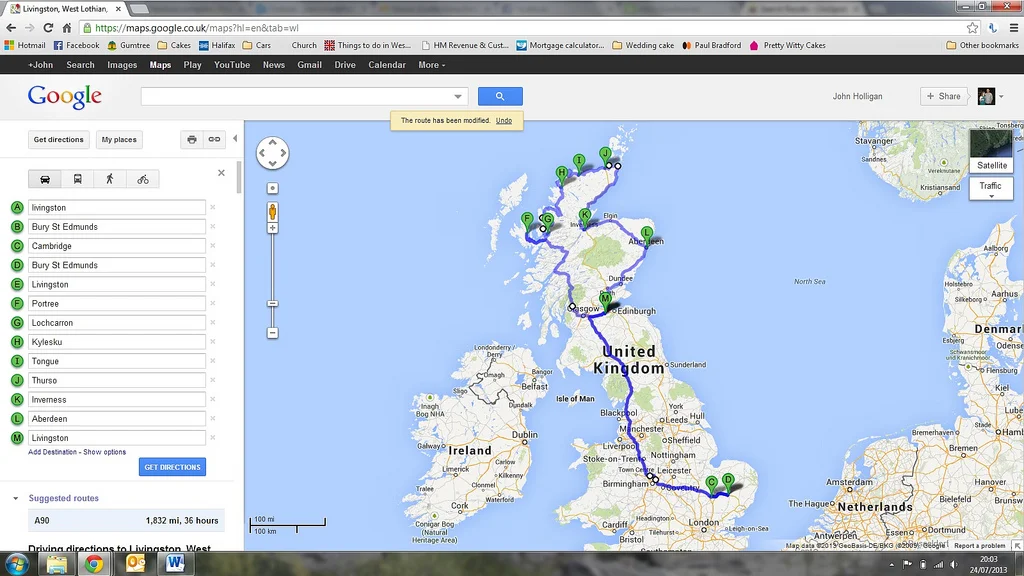This screenshot has width=1024, height=576.
Task: Click the blue search magnifier button
Action: [500, 96]
